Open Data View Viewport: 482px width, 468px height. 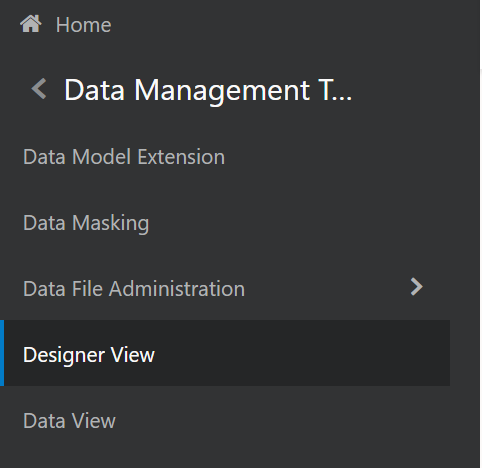pyautogui.click(x=69, y=421)
